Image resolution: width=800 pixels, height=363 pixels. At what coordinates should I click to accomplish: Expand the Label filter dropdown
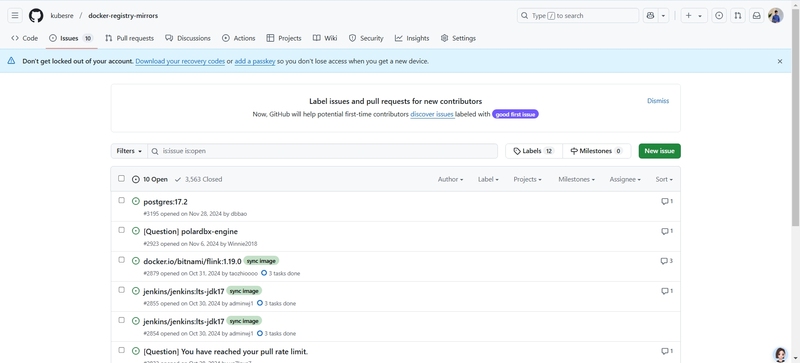(488, 180)
